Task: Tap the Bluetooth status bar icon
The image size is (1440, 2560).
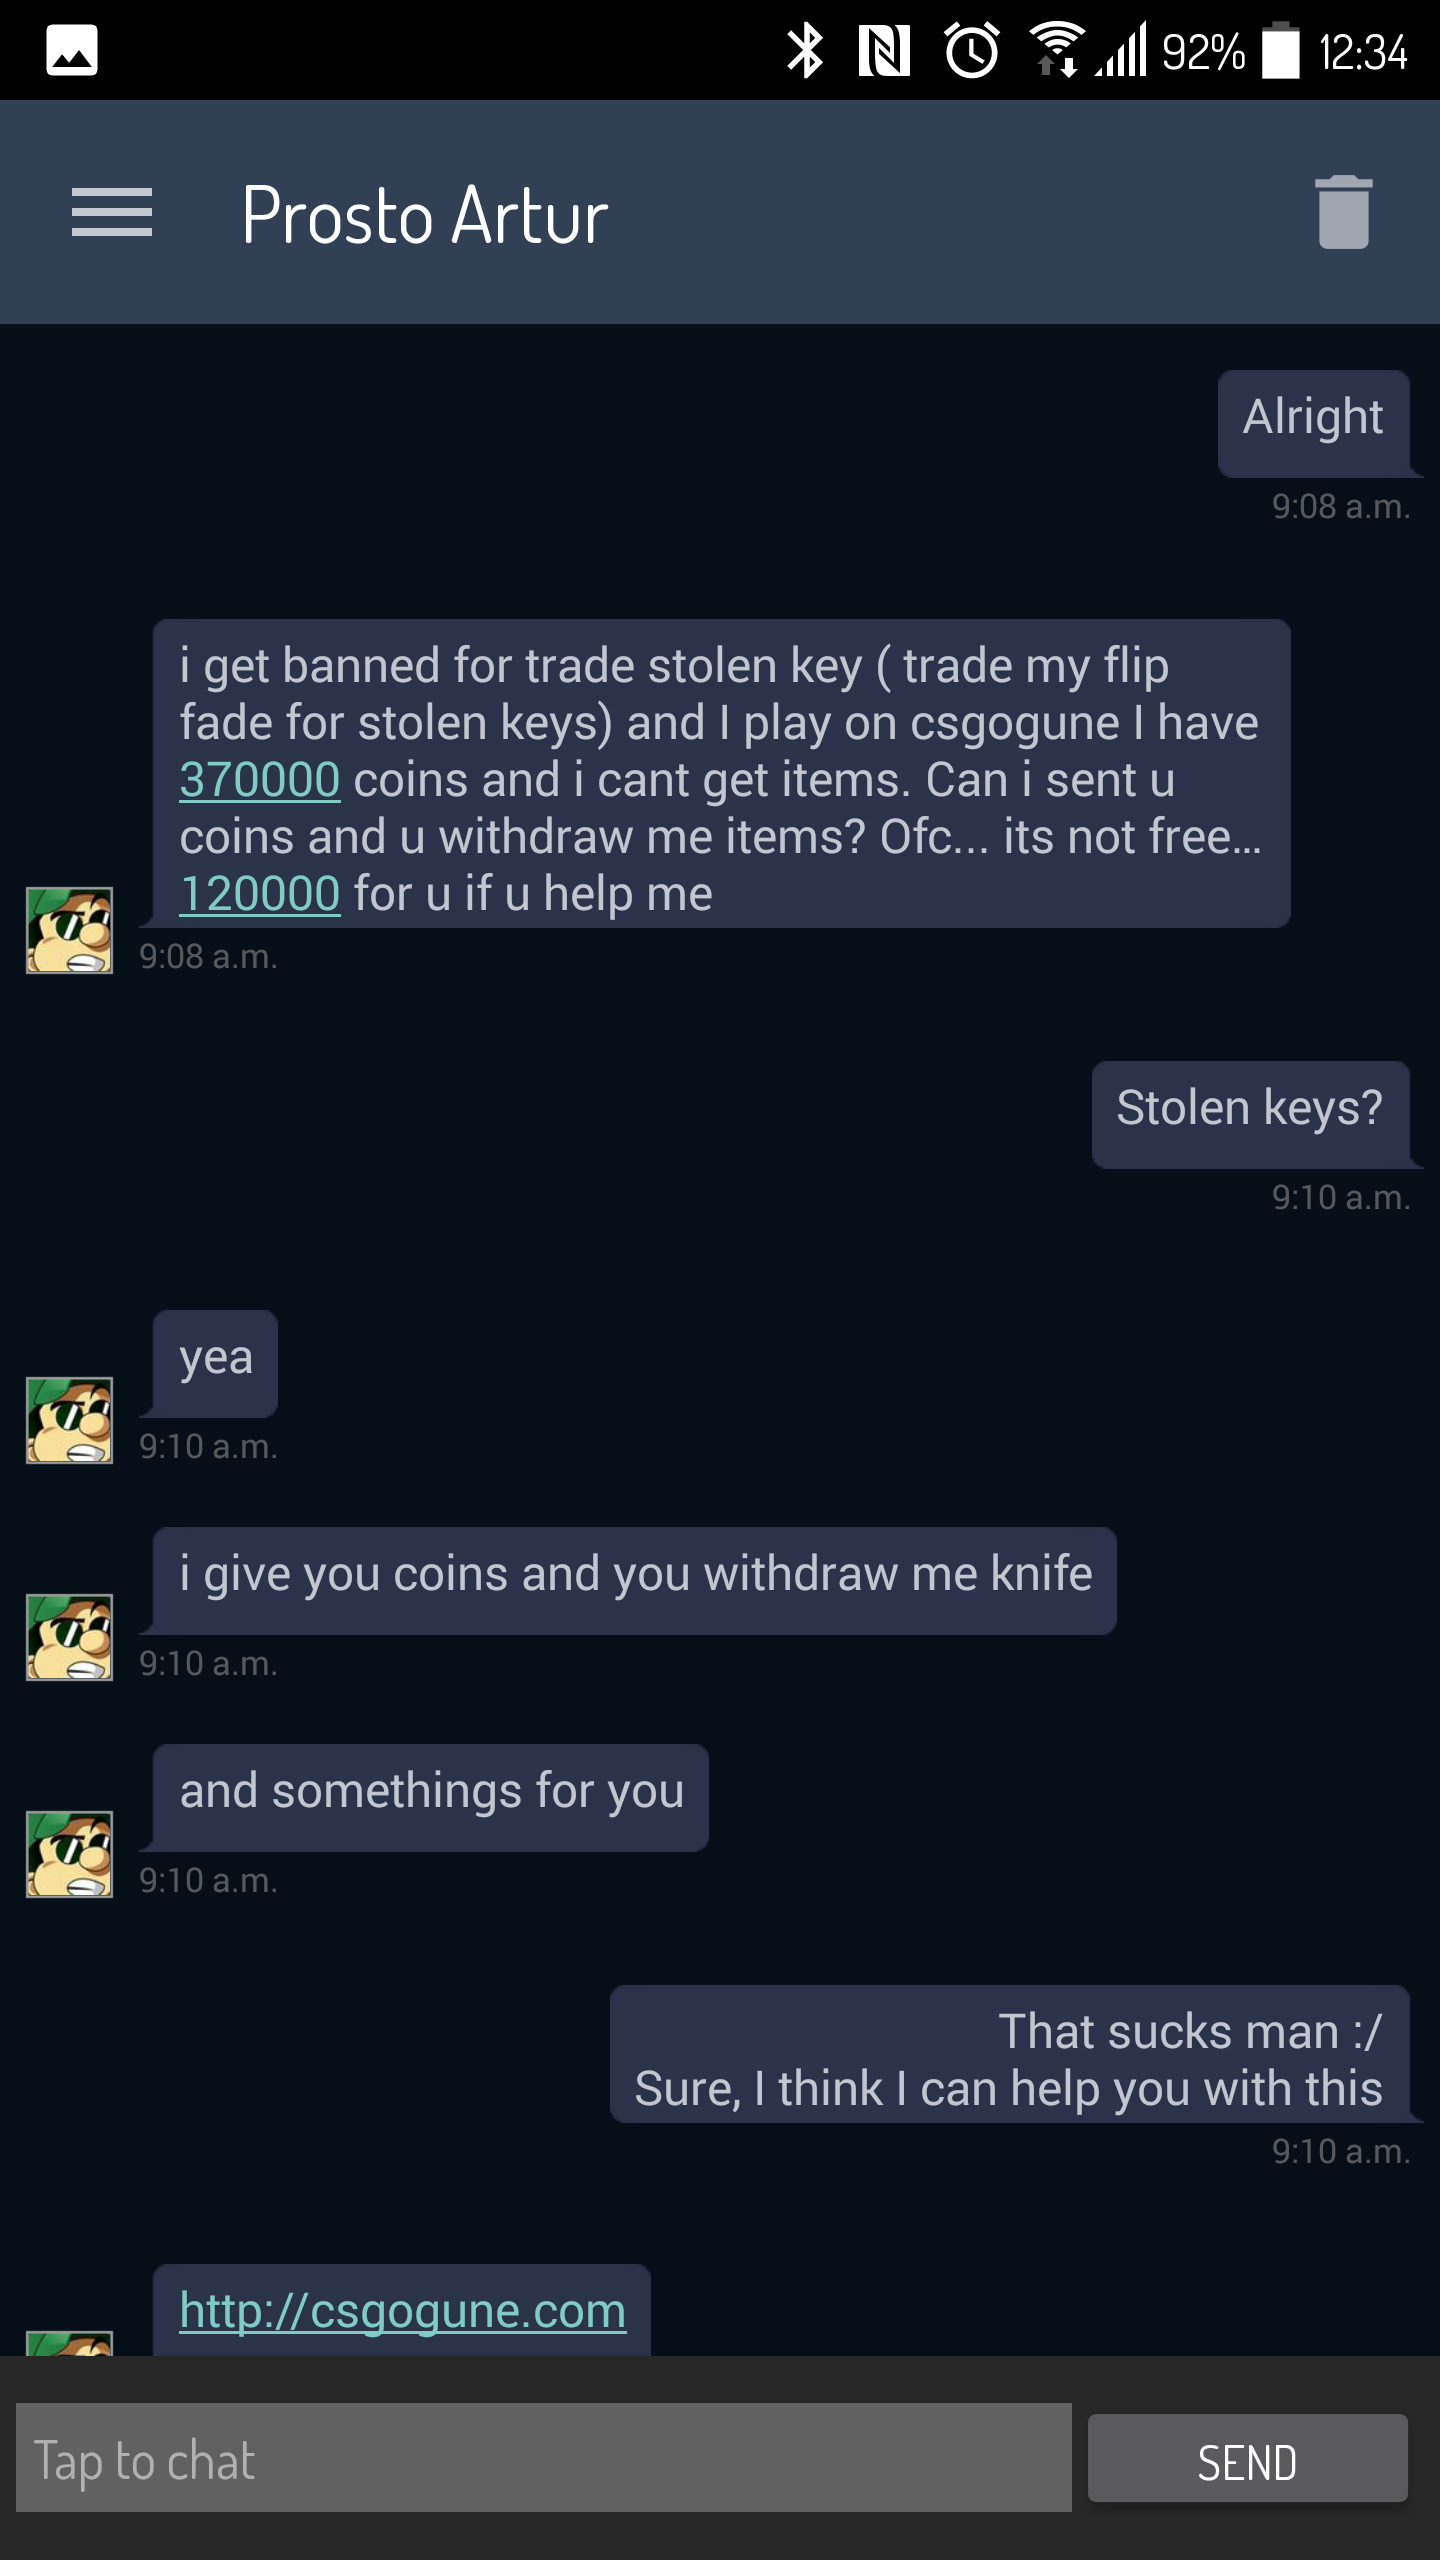Action: pyautogui.click(x=805, y=51)
